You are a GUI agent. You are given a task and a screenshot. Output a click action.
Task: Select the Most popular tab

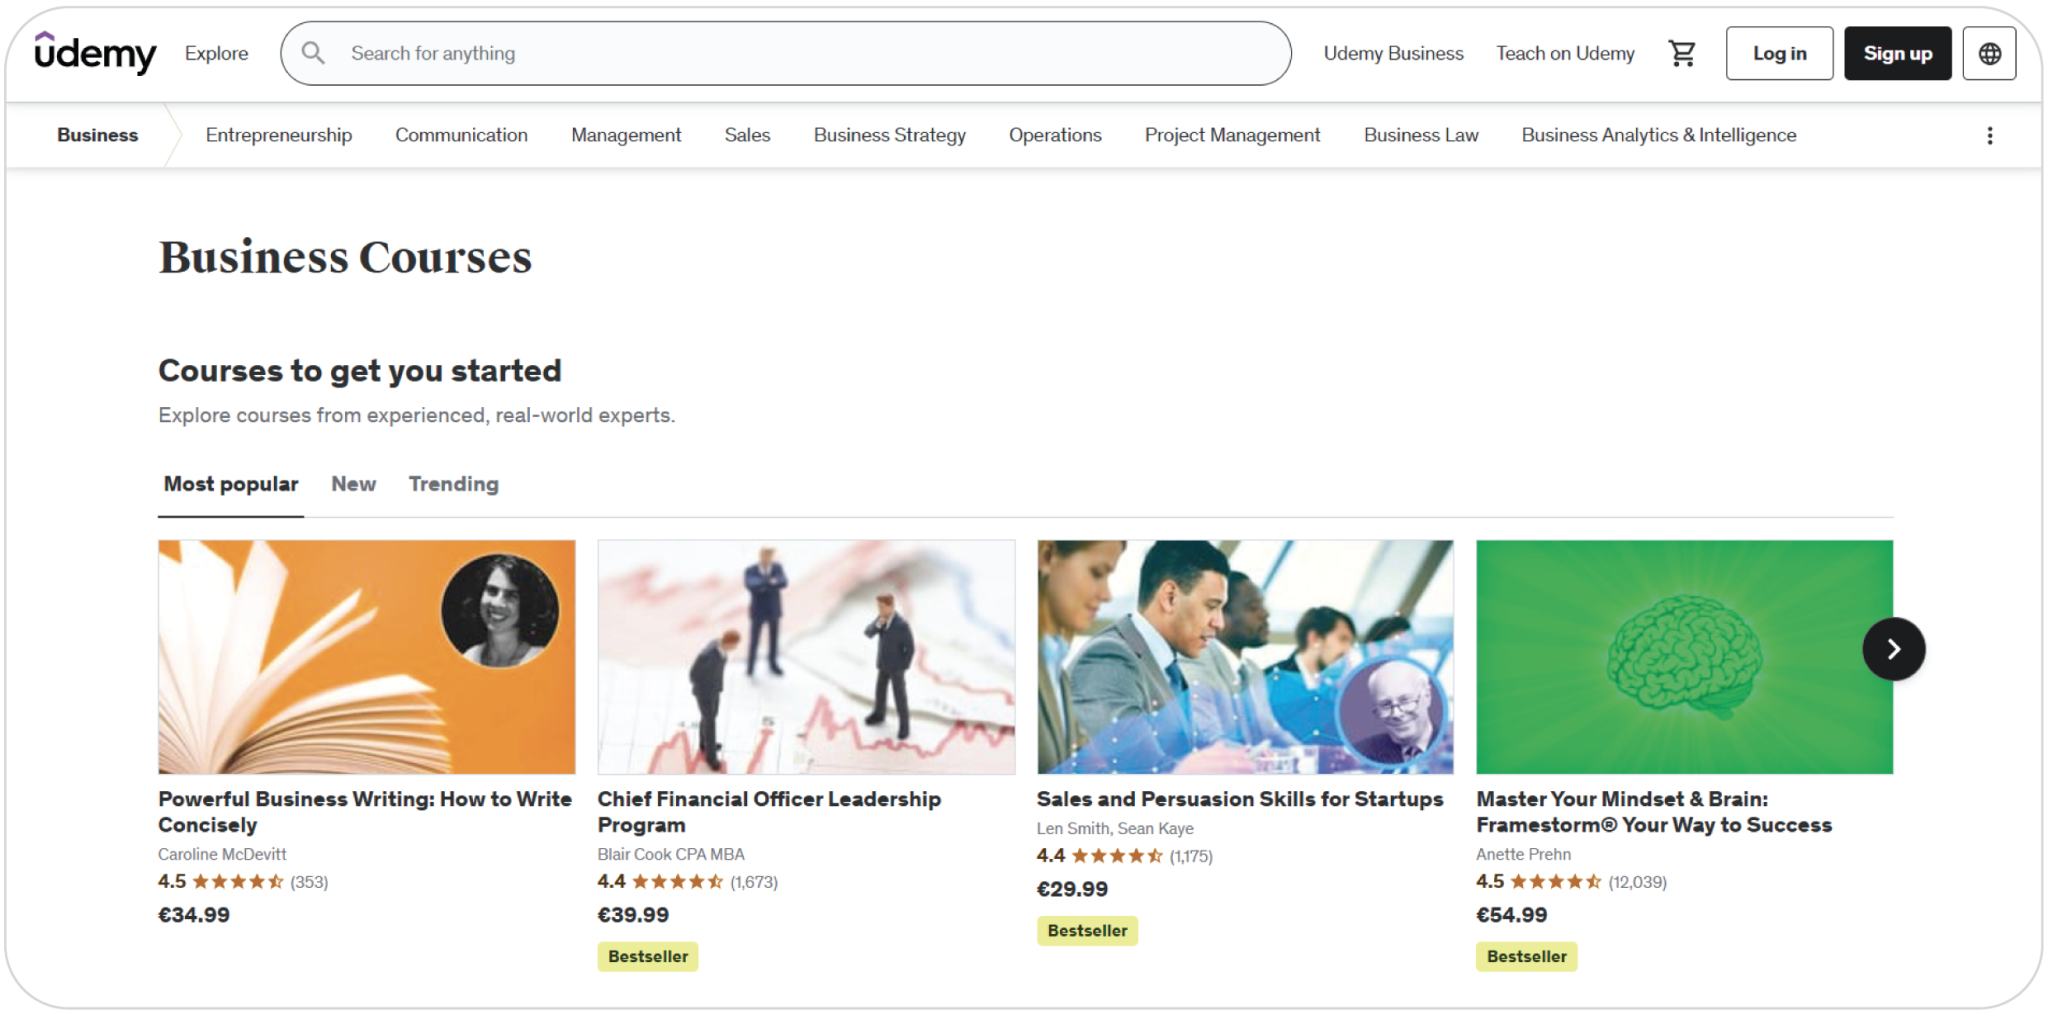(231, 484)
